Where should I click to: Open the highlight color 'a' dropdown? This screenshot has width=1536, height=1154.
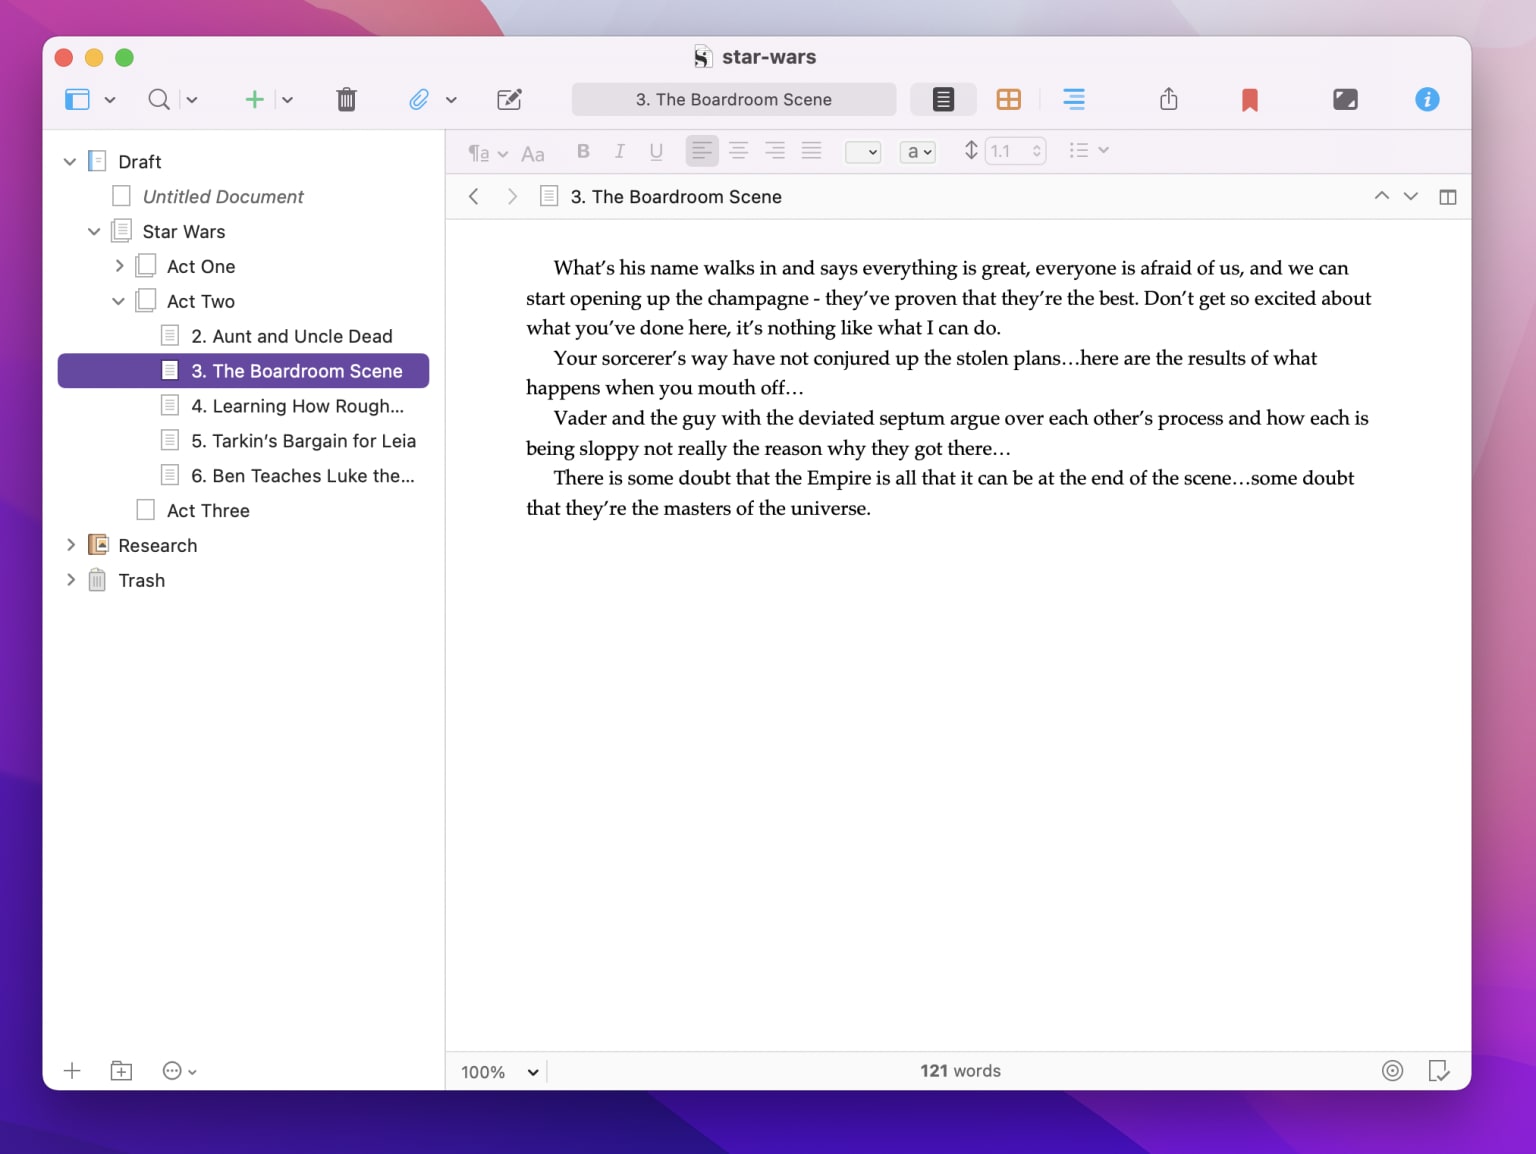click(918, 152)
